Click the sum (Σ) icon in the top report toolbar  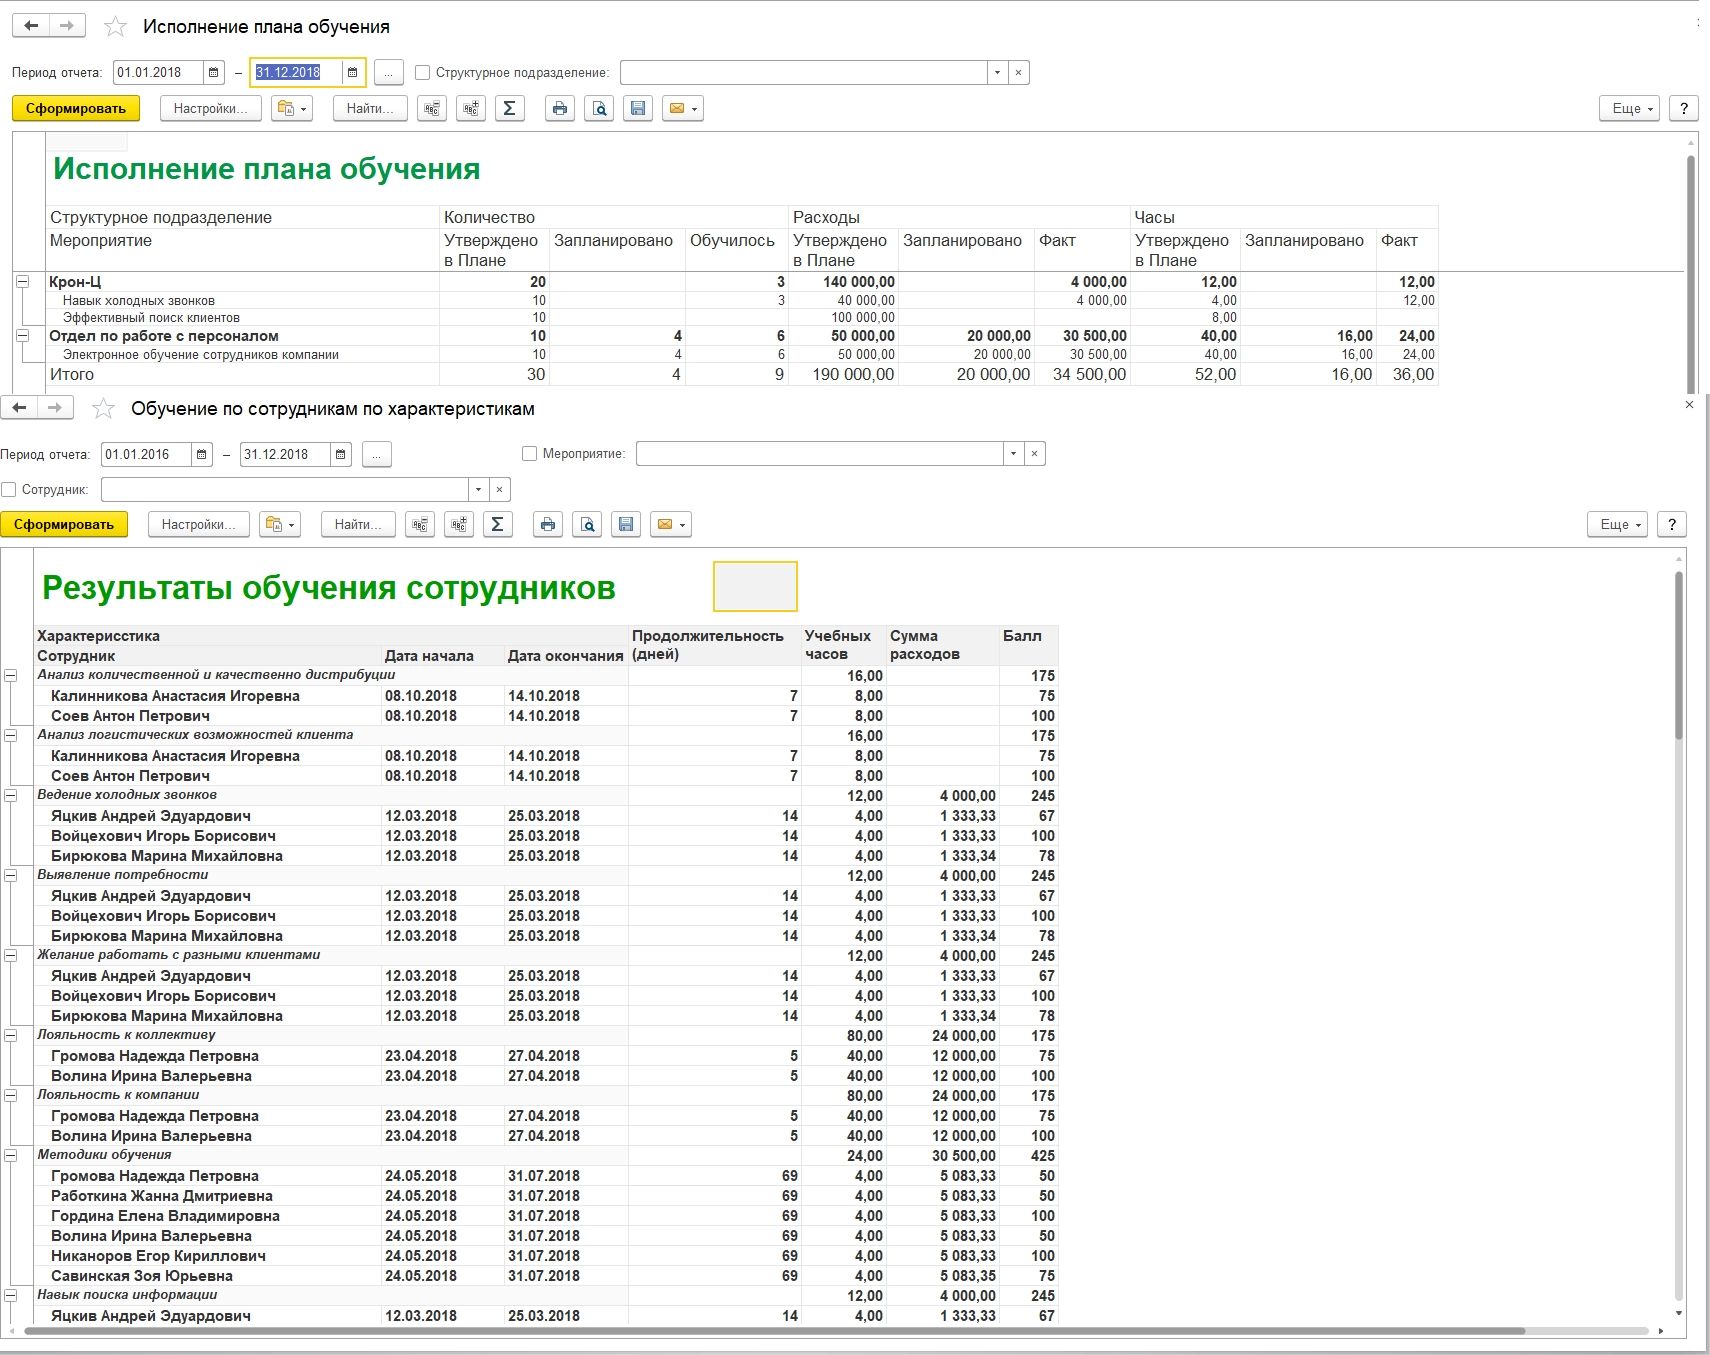tap(509, 109)
